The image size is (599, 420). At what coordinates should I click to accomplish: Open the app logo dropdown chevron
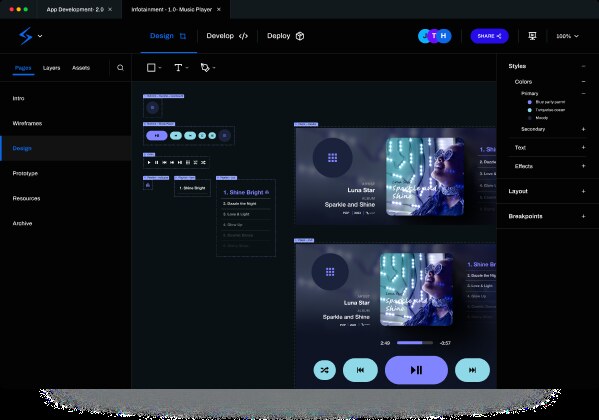pyautogui.click(x=40, y=36)
